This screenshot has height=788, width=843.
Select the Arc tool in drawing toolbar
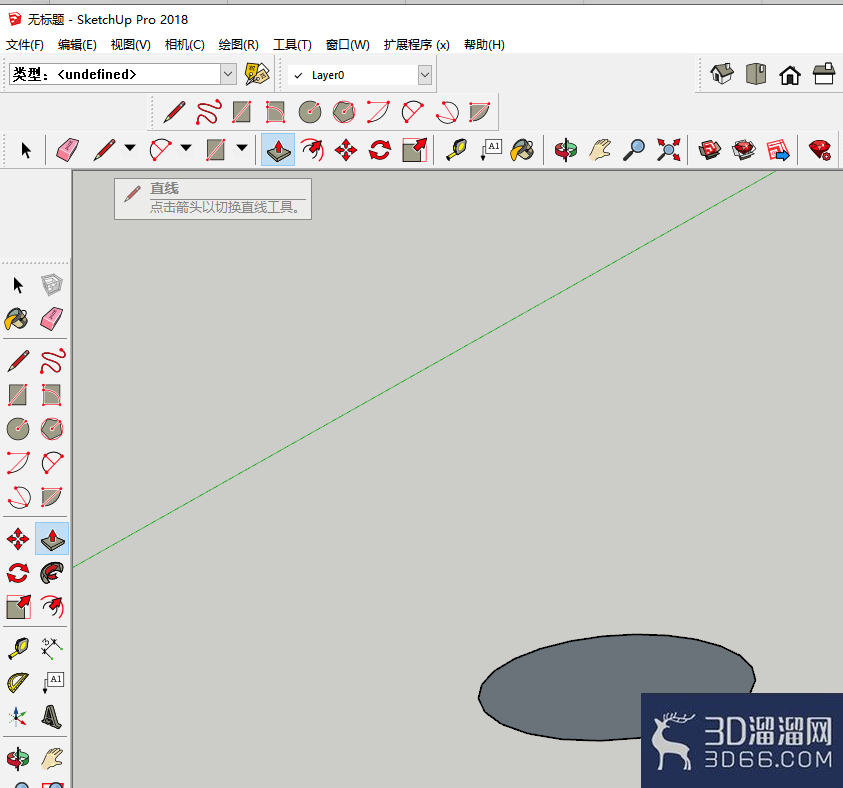coord(378,112)
